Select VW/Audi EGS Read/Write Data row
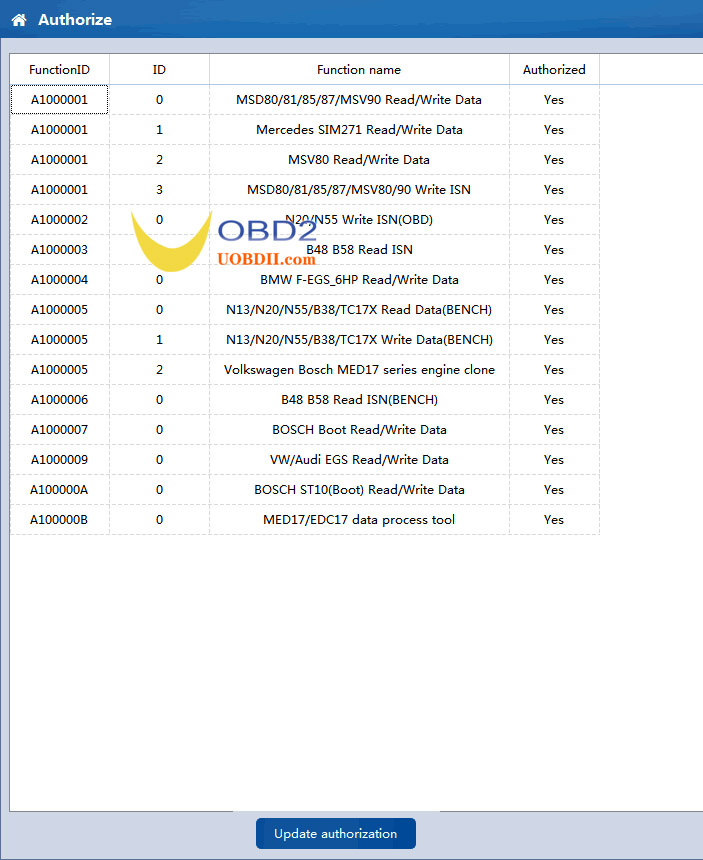 point(305,460)
